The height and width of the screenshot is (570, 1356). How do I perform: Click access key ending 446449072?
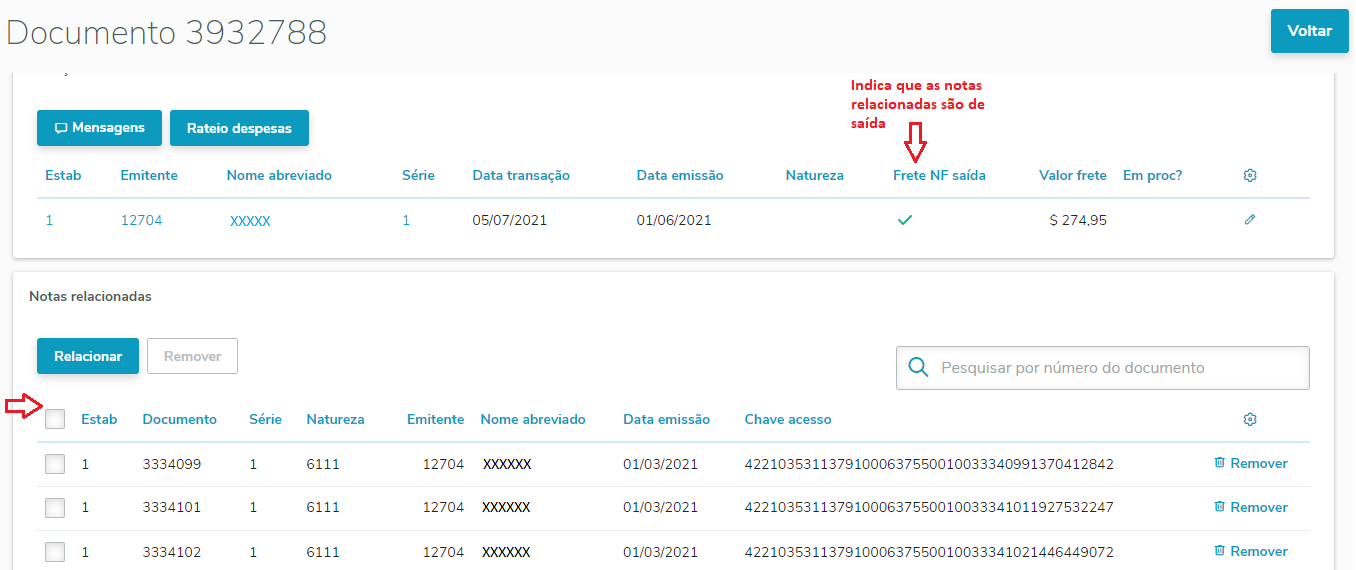[x=929, y=552]
